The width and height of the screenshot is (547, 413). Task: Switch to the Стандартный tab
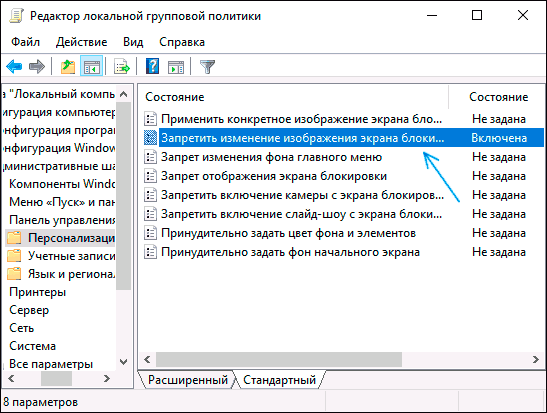point(279,380)
